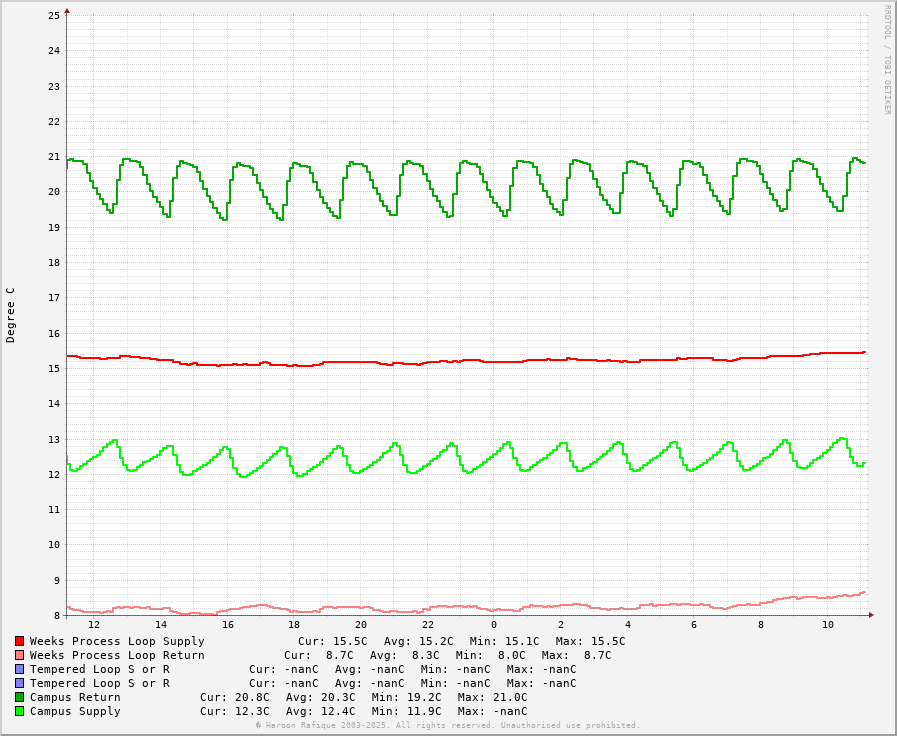897x736 pixels.
Task: Click the 'Degree C' vertical axis title
Action: [11, 315]
